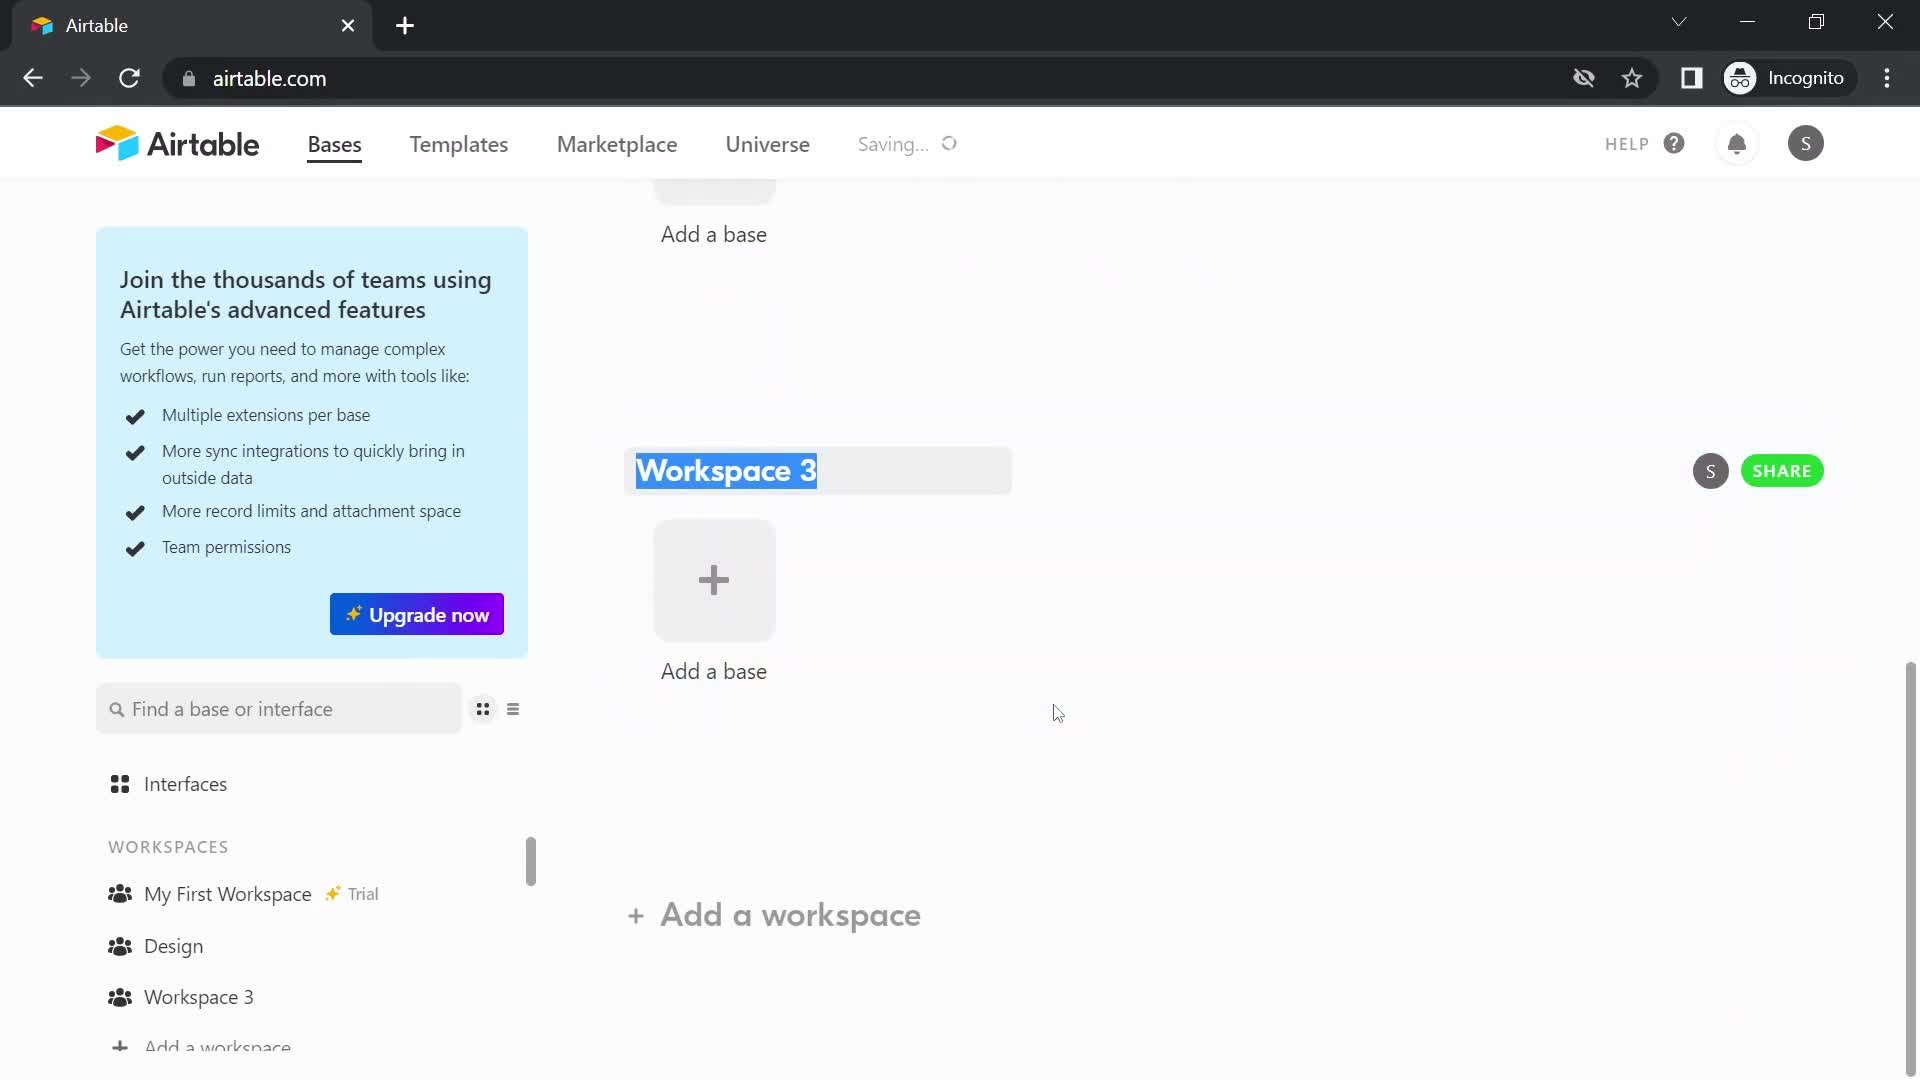The image size is (1920, 1080).
Task: Click the multiple extensions checkbox feature
Action: pyautogui.click(x=135, y=415)
